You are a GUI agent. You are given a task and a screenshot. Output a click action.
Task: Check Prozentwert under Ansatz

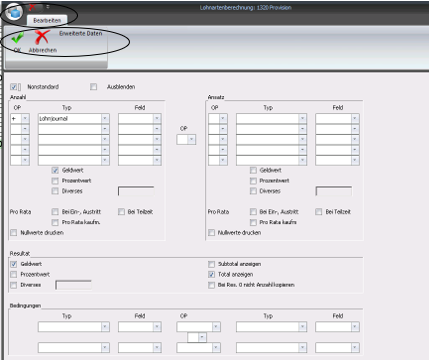pos(253,181)
